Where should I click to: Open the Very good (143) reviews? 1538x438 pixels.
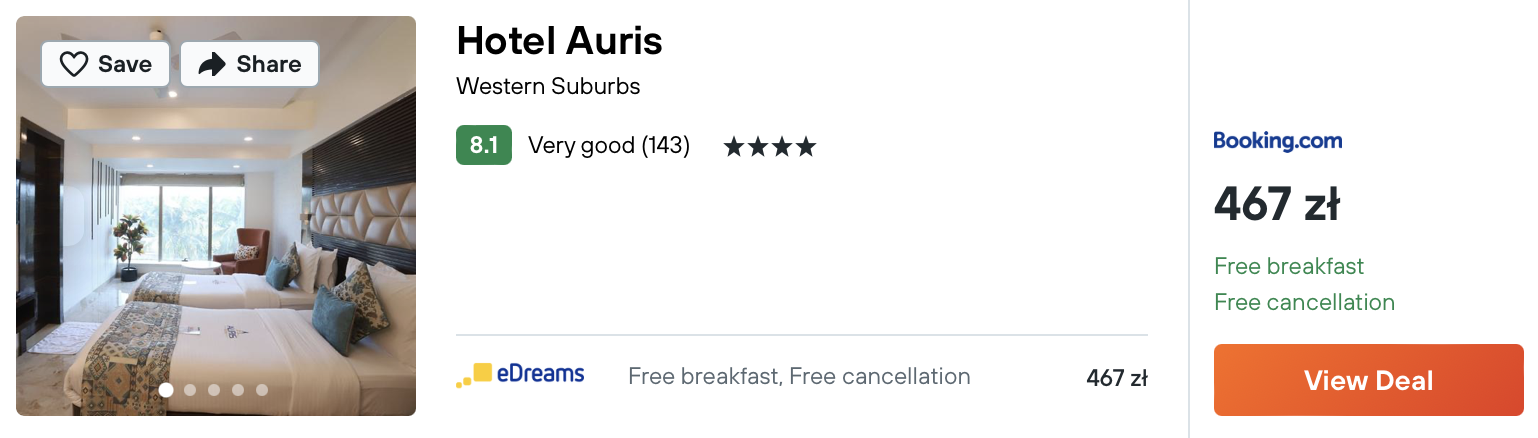click(608, 146)
